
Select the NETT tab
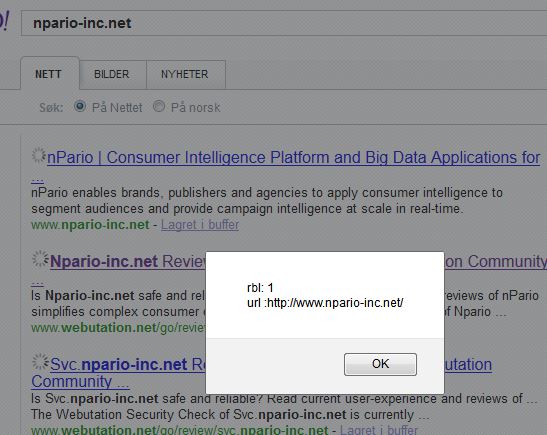[48, 74]
